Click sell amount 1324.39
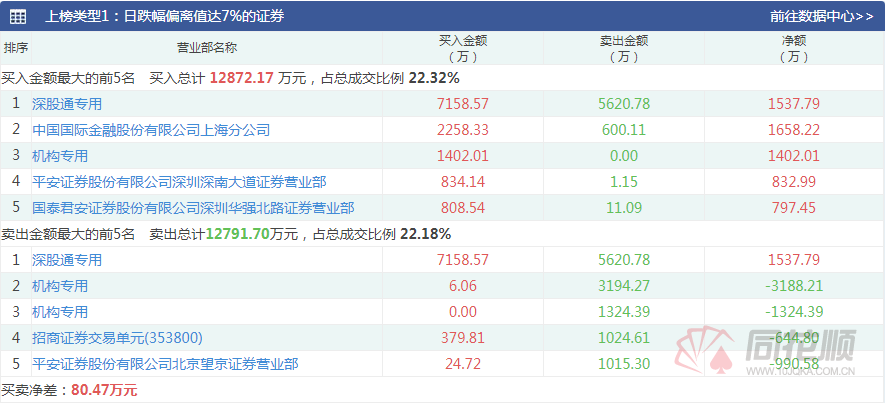This screenshot has height=403, width=885. 624,312
